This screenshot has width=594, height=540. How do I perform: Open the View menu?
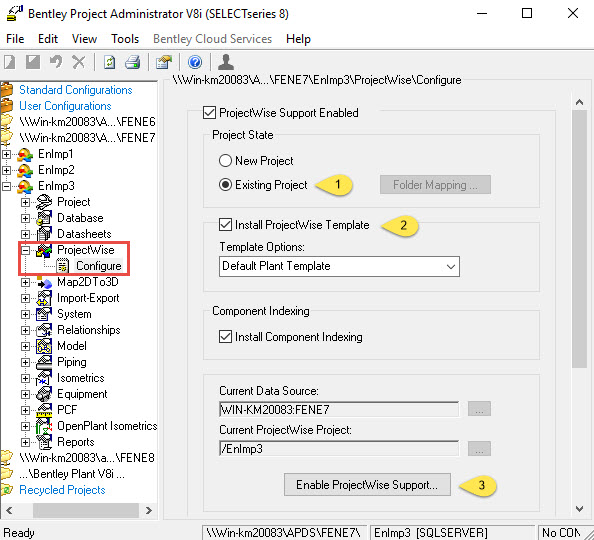(84, 39)
